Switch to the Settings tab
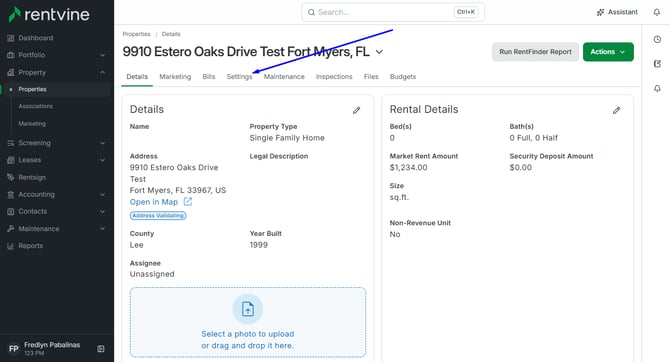Image resolution: width=670 pixels, height=362 pixels. coord(239,77)
